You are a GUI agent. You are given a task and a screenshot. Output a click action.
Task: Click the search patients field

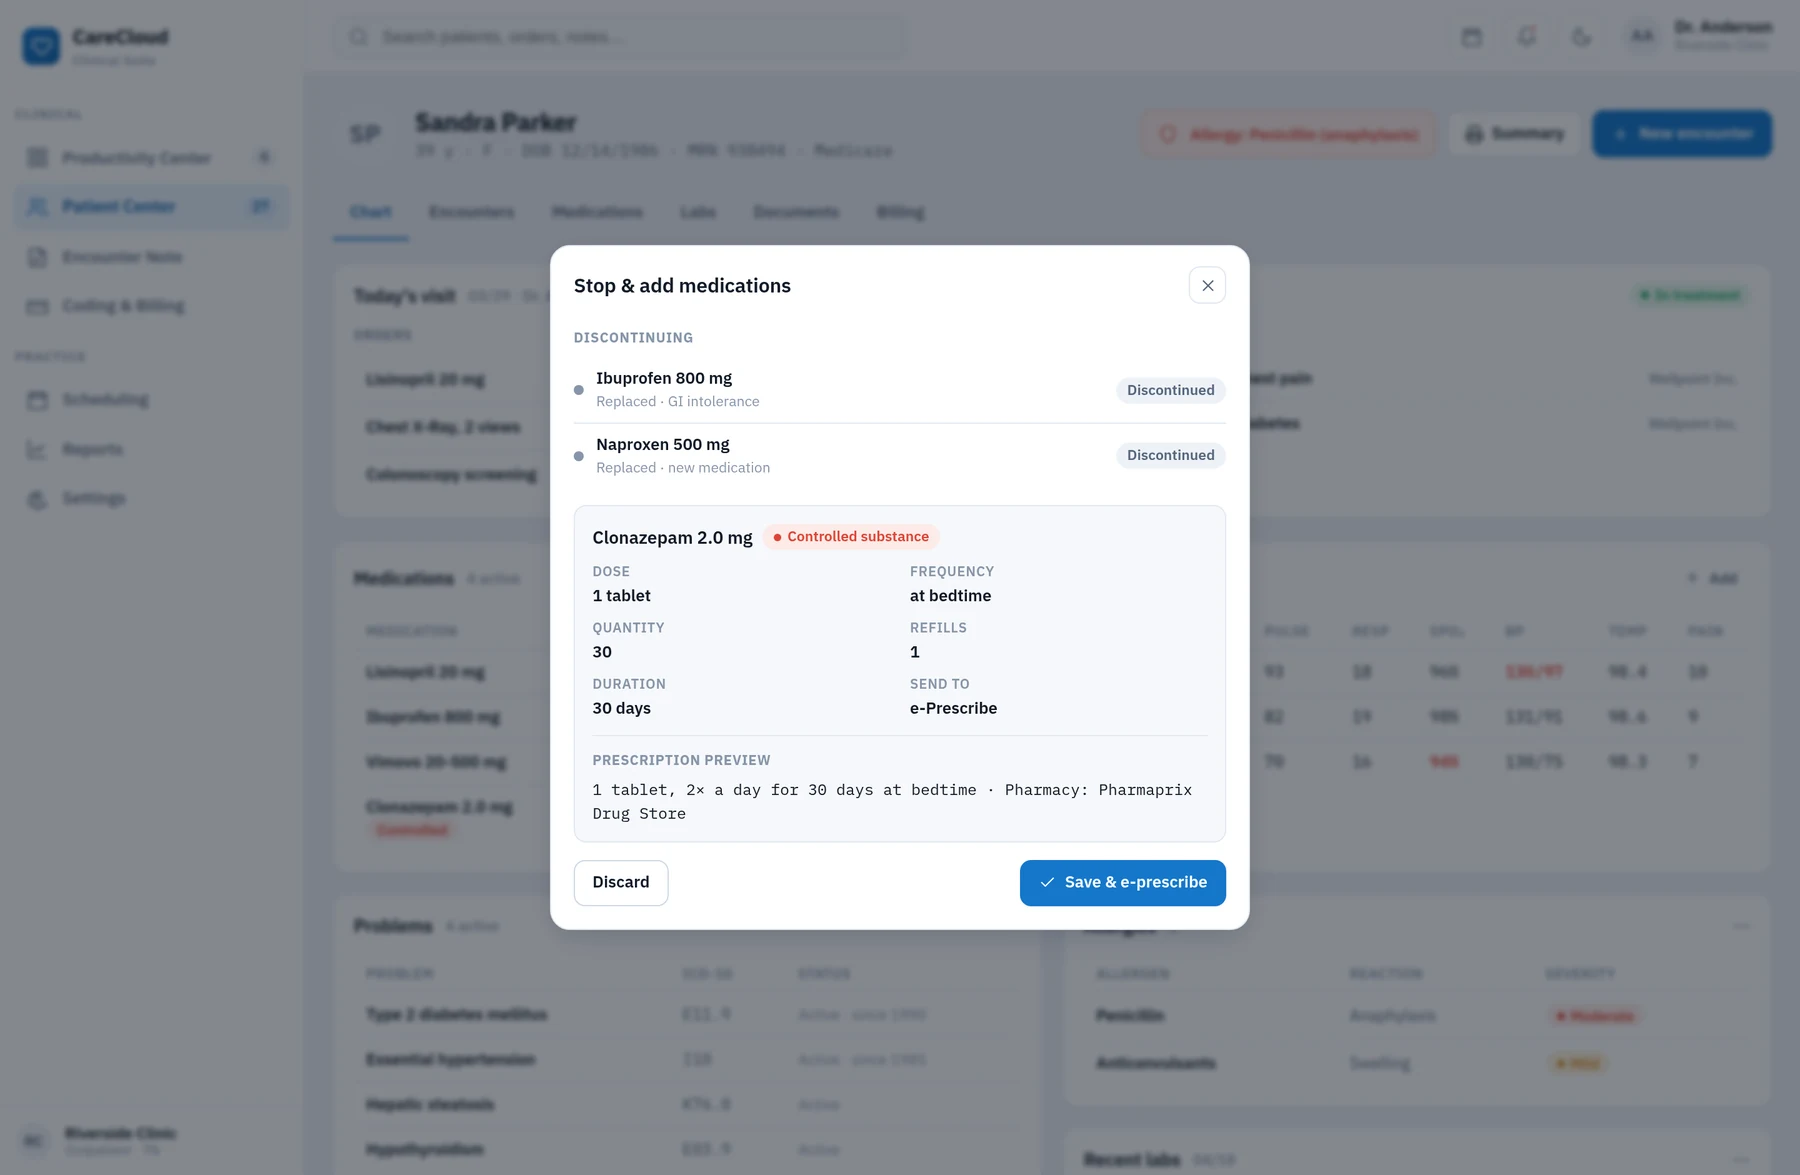tap(620, 37)
